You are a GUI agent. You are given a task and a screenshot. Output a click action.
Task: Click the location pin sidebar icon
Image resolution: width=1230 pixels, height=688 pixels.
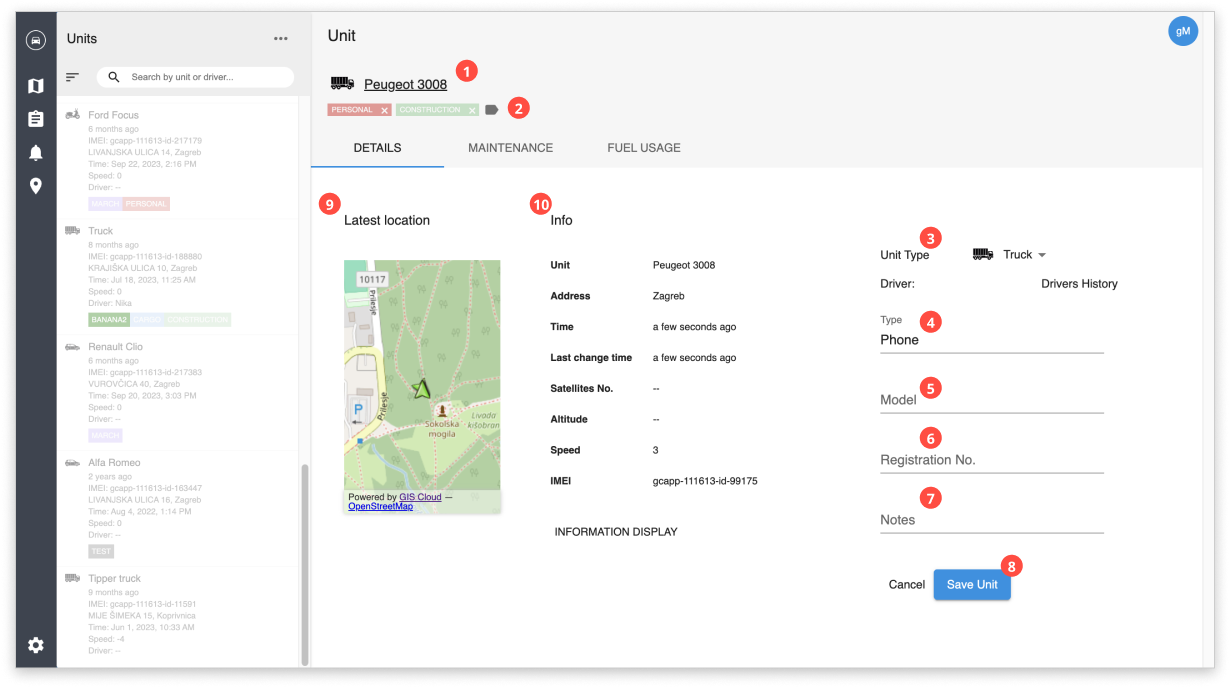pyautogui.click(x=36, y=184)
